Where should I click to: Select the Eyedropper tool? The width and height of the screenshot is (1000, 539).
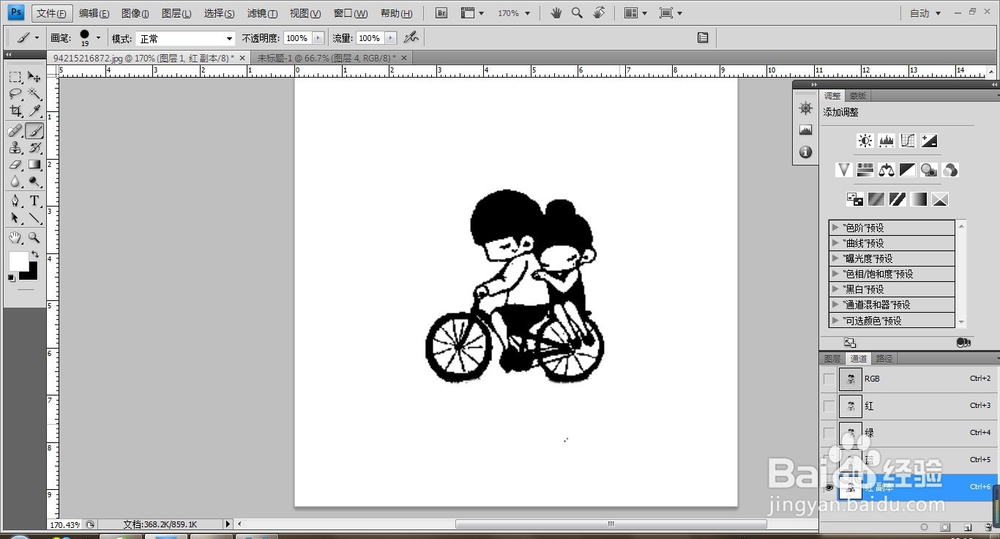pos(34,111)
